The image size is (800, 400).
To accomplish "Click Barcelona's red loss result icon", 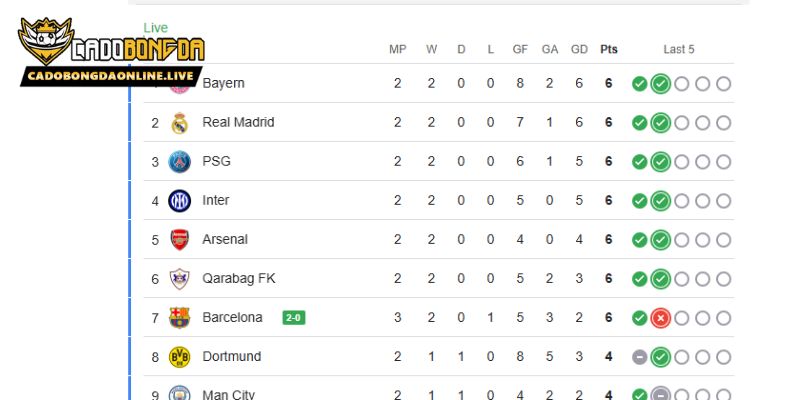I will pyautogui.click(x=660, y=318).
